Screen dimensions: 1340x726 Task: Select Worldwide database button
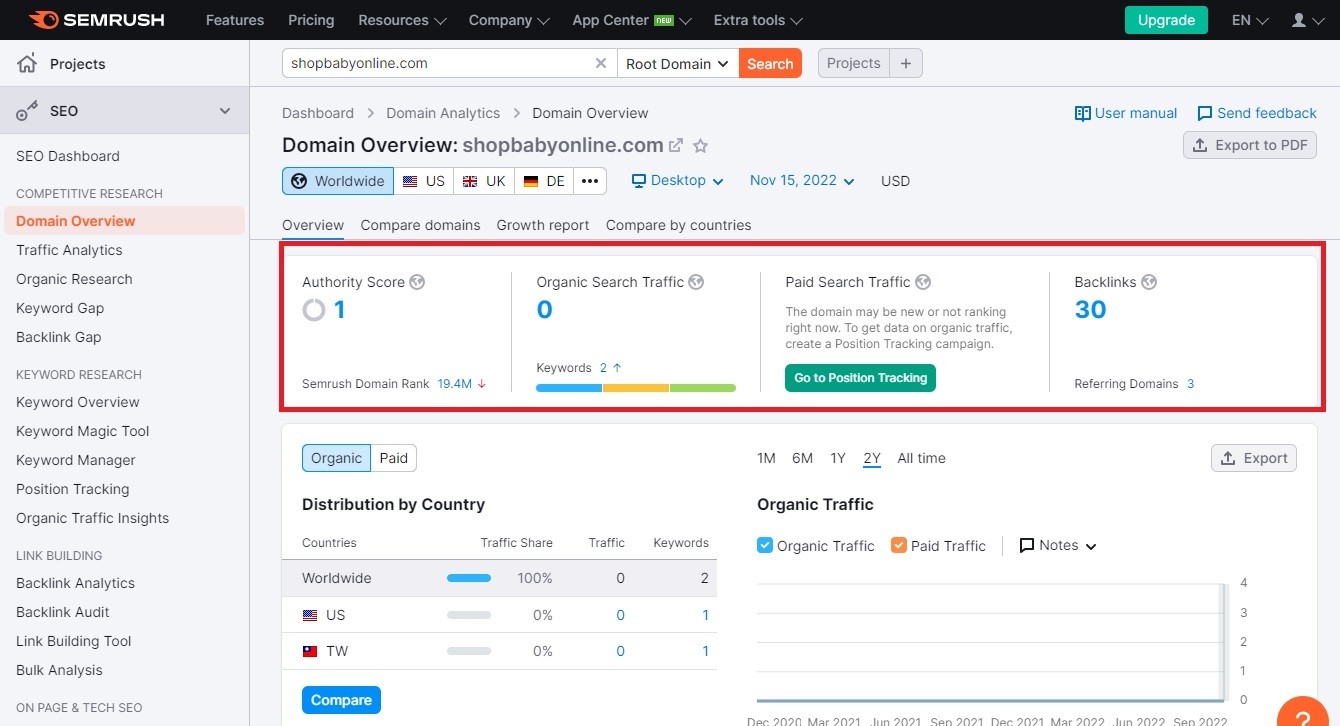[338, 181]
